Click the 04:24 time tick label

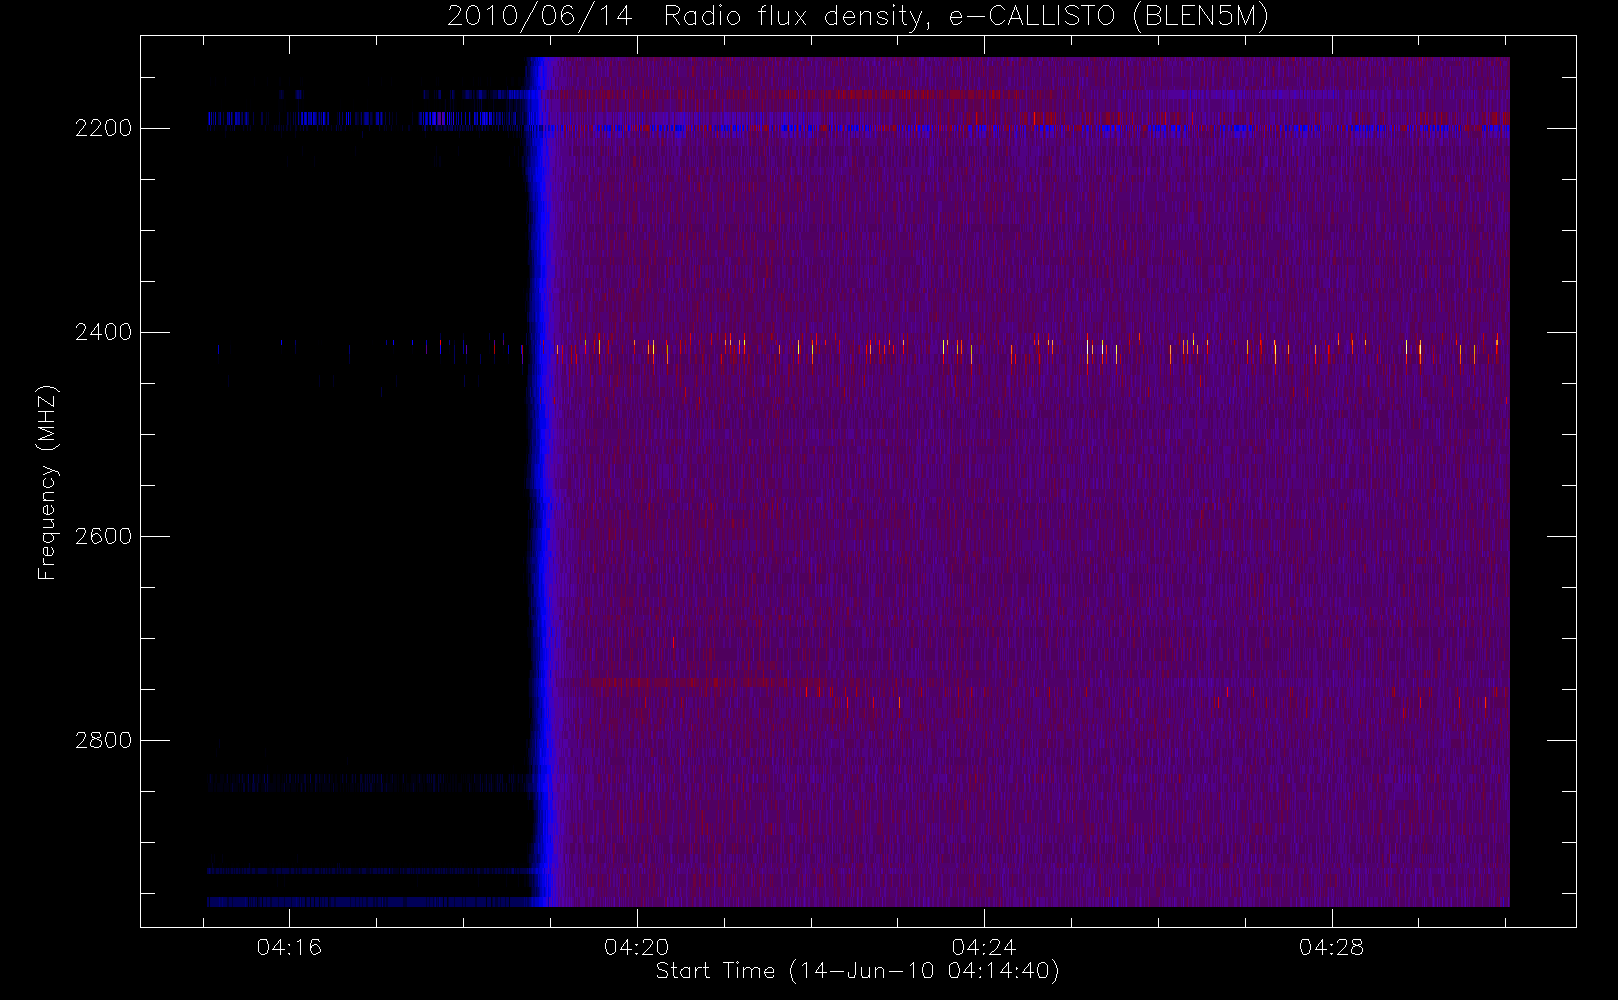(984, 947)
